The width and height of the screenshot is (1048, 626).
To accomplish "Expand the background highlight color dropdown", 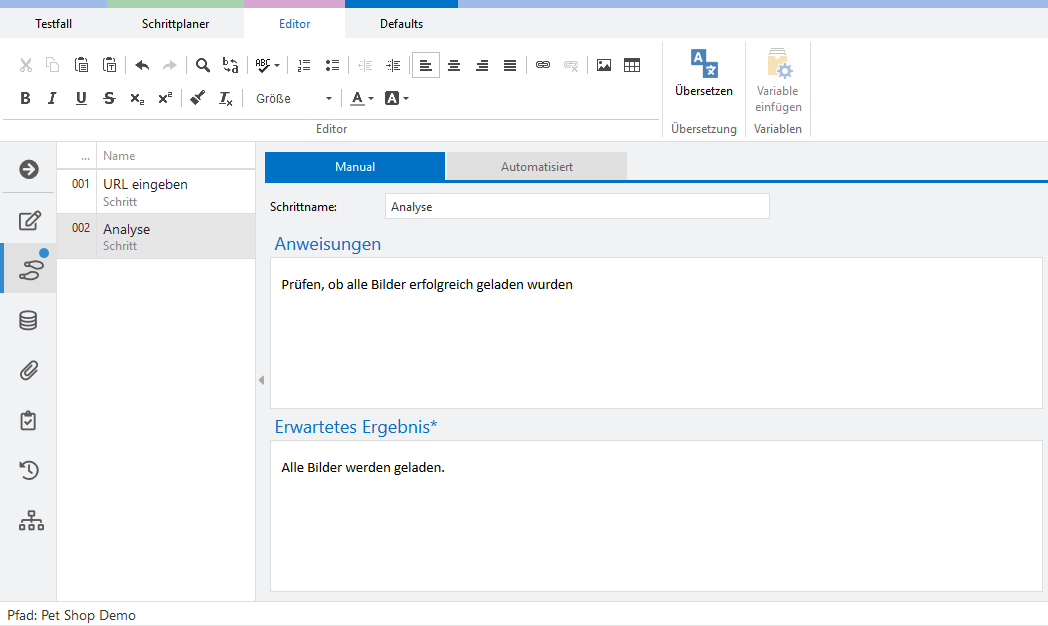I will (x=405, y=99).
